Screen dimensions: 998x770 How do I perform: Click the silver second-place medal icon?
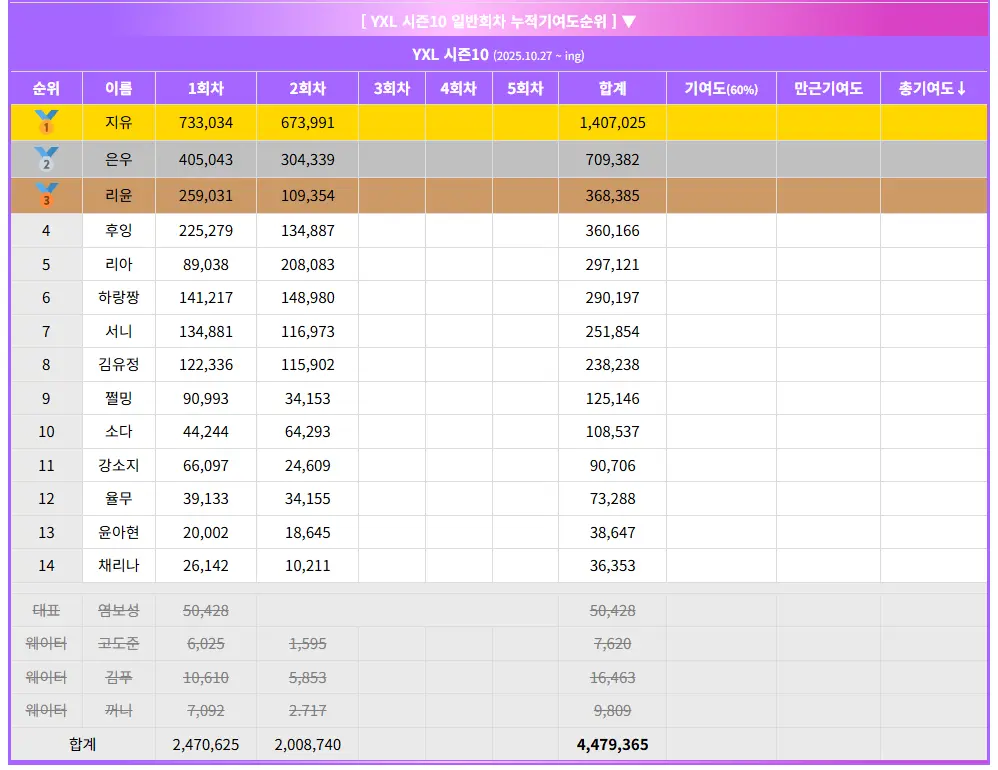(46, 159)
